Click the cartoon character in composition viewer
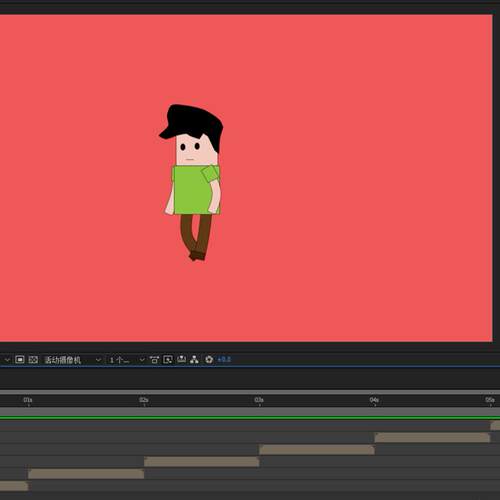 click(192, 183)
